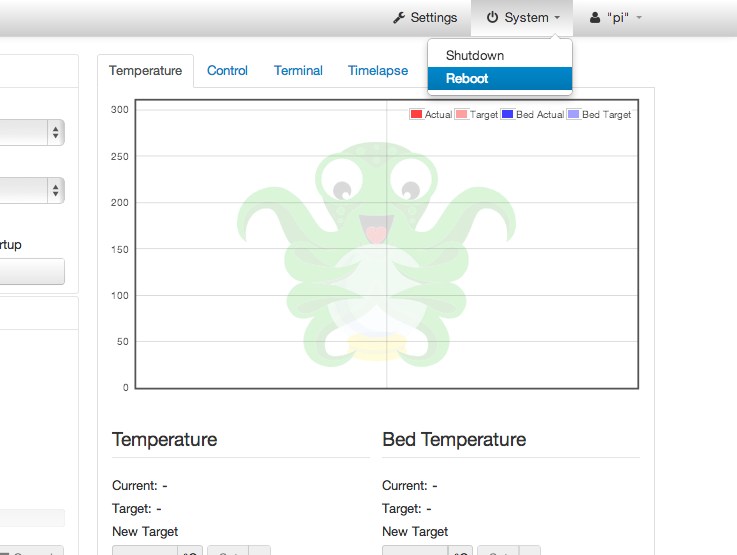Click the 150 axis label on chart
This screenshot has width=737, height=555.
coord(119,250)
